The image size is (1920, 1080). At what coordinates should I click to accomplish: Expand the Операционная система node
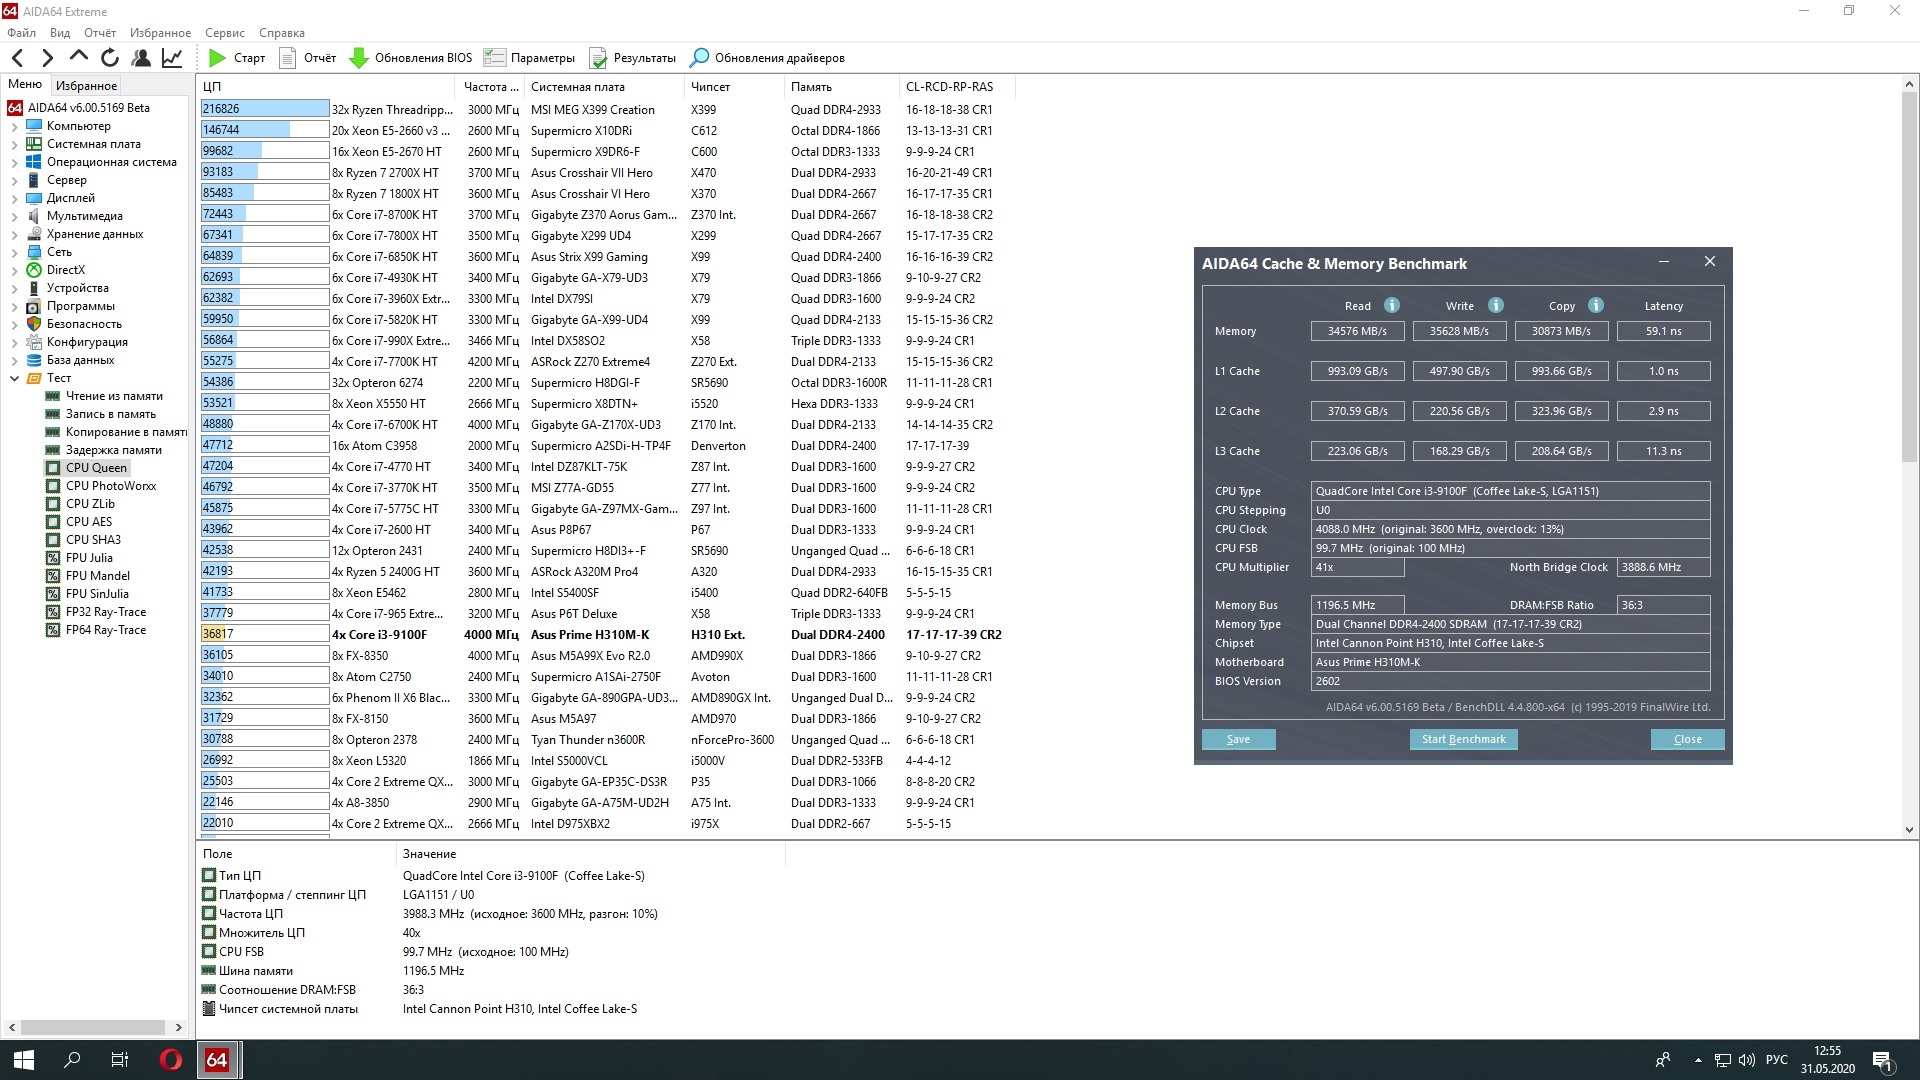(14, 163)
